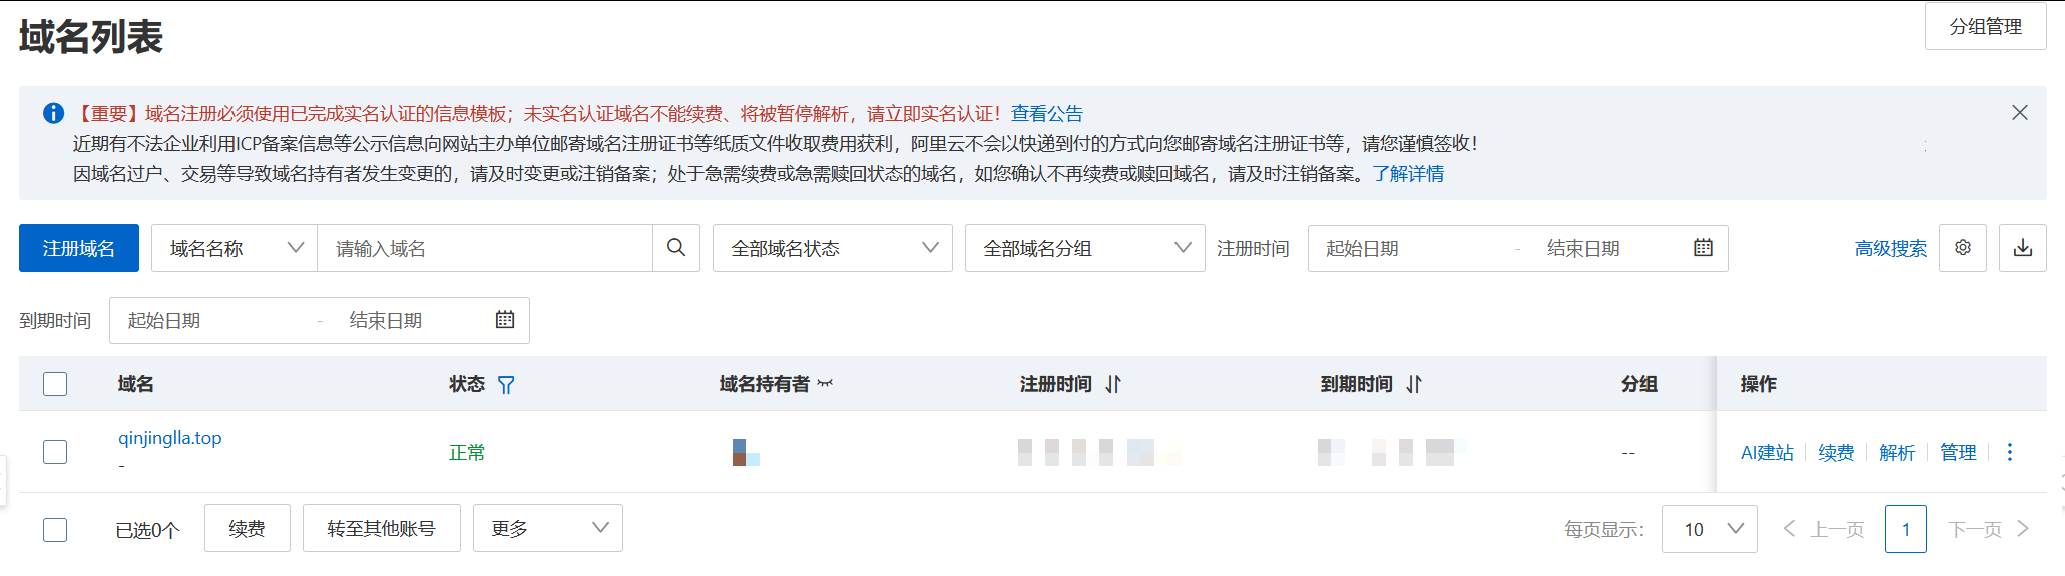
Task: Toggle 域名持有者 visibility eye icon
Action: 825,384
